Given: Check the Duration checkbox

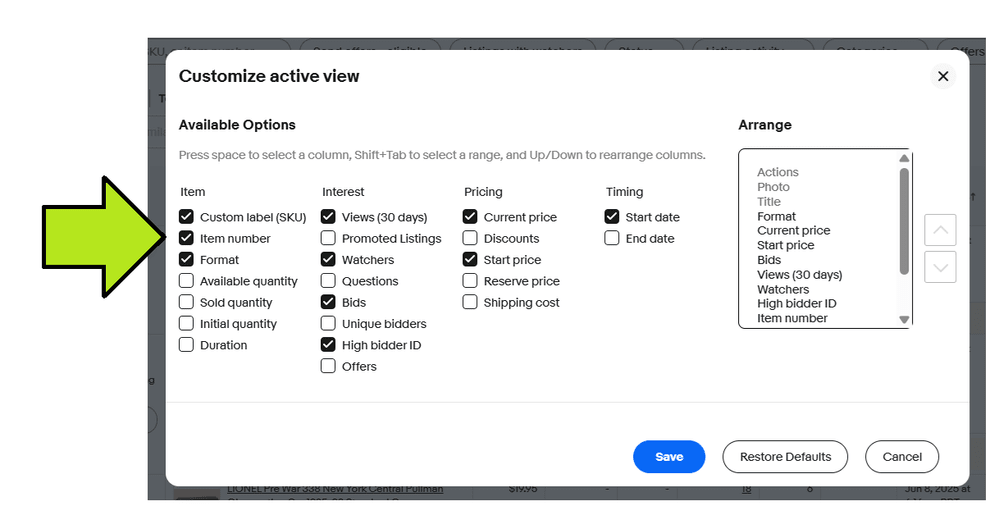Looking at the screenshot, I should (186, 345).
